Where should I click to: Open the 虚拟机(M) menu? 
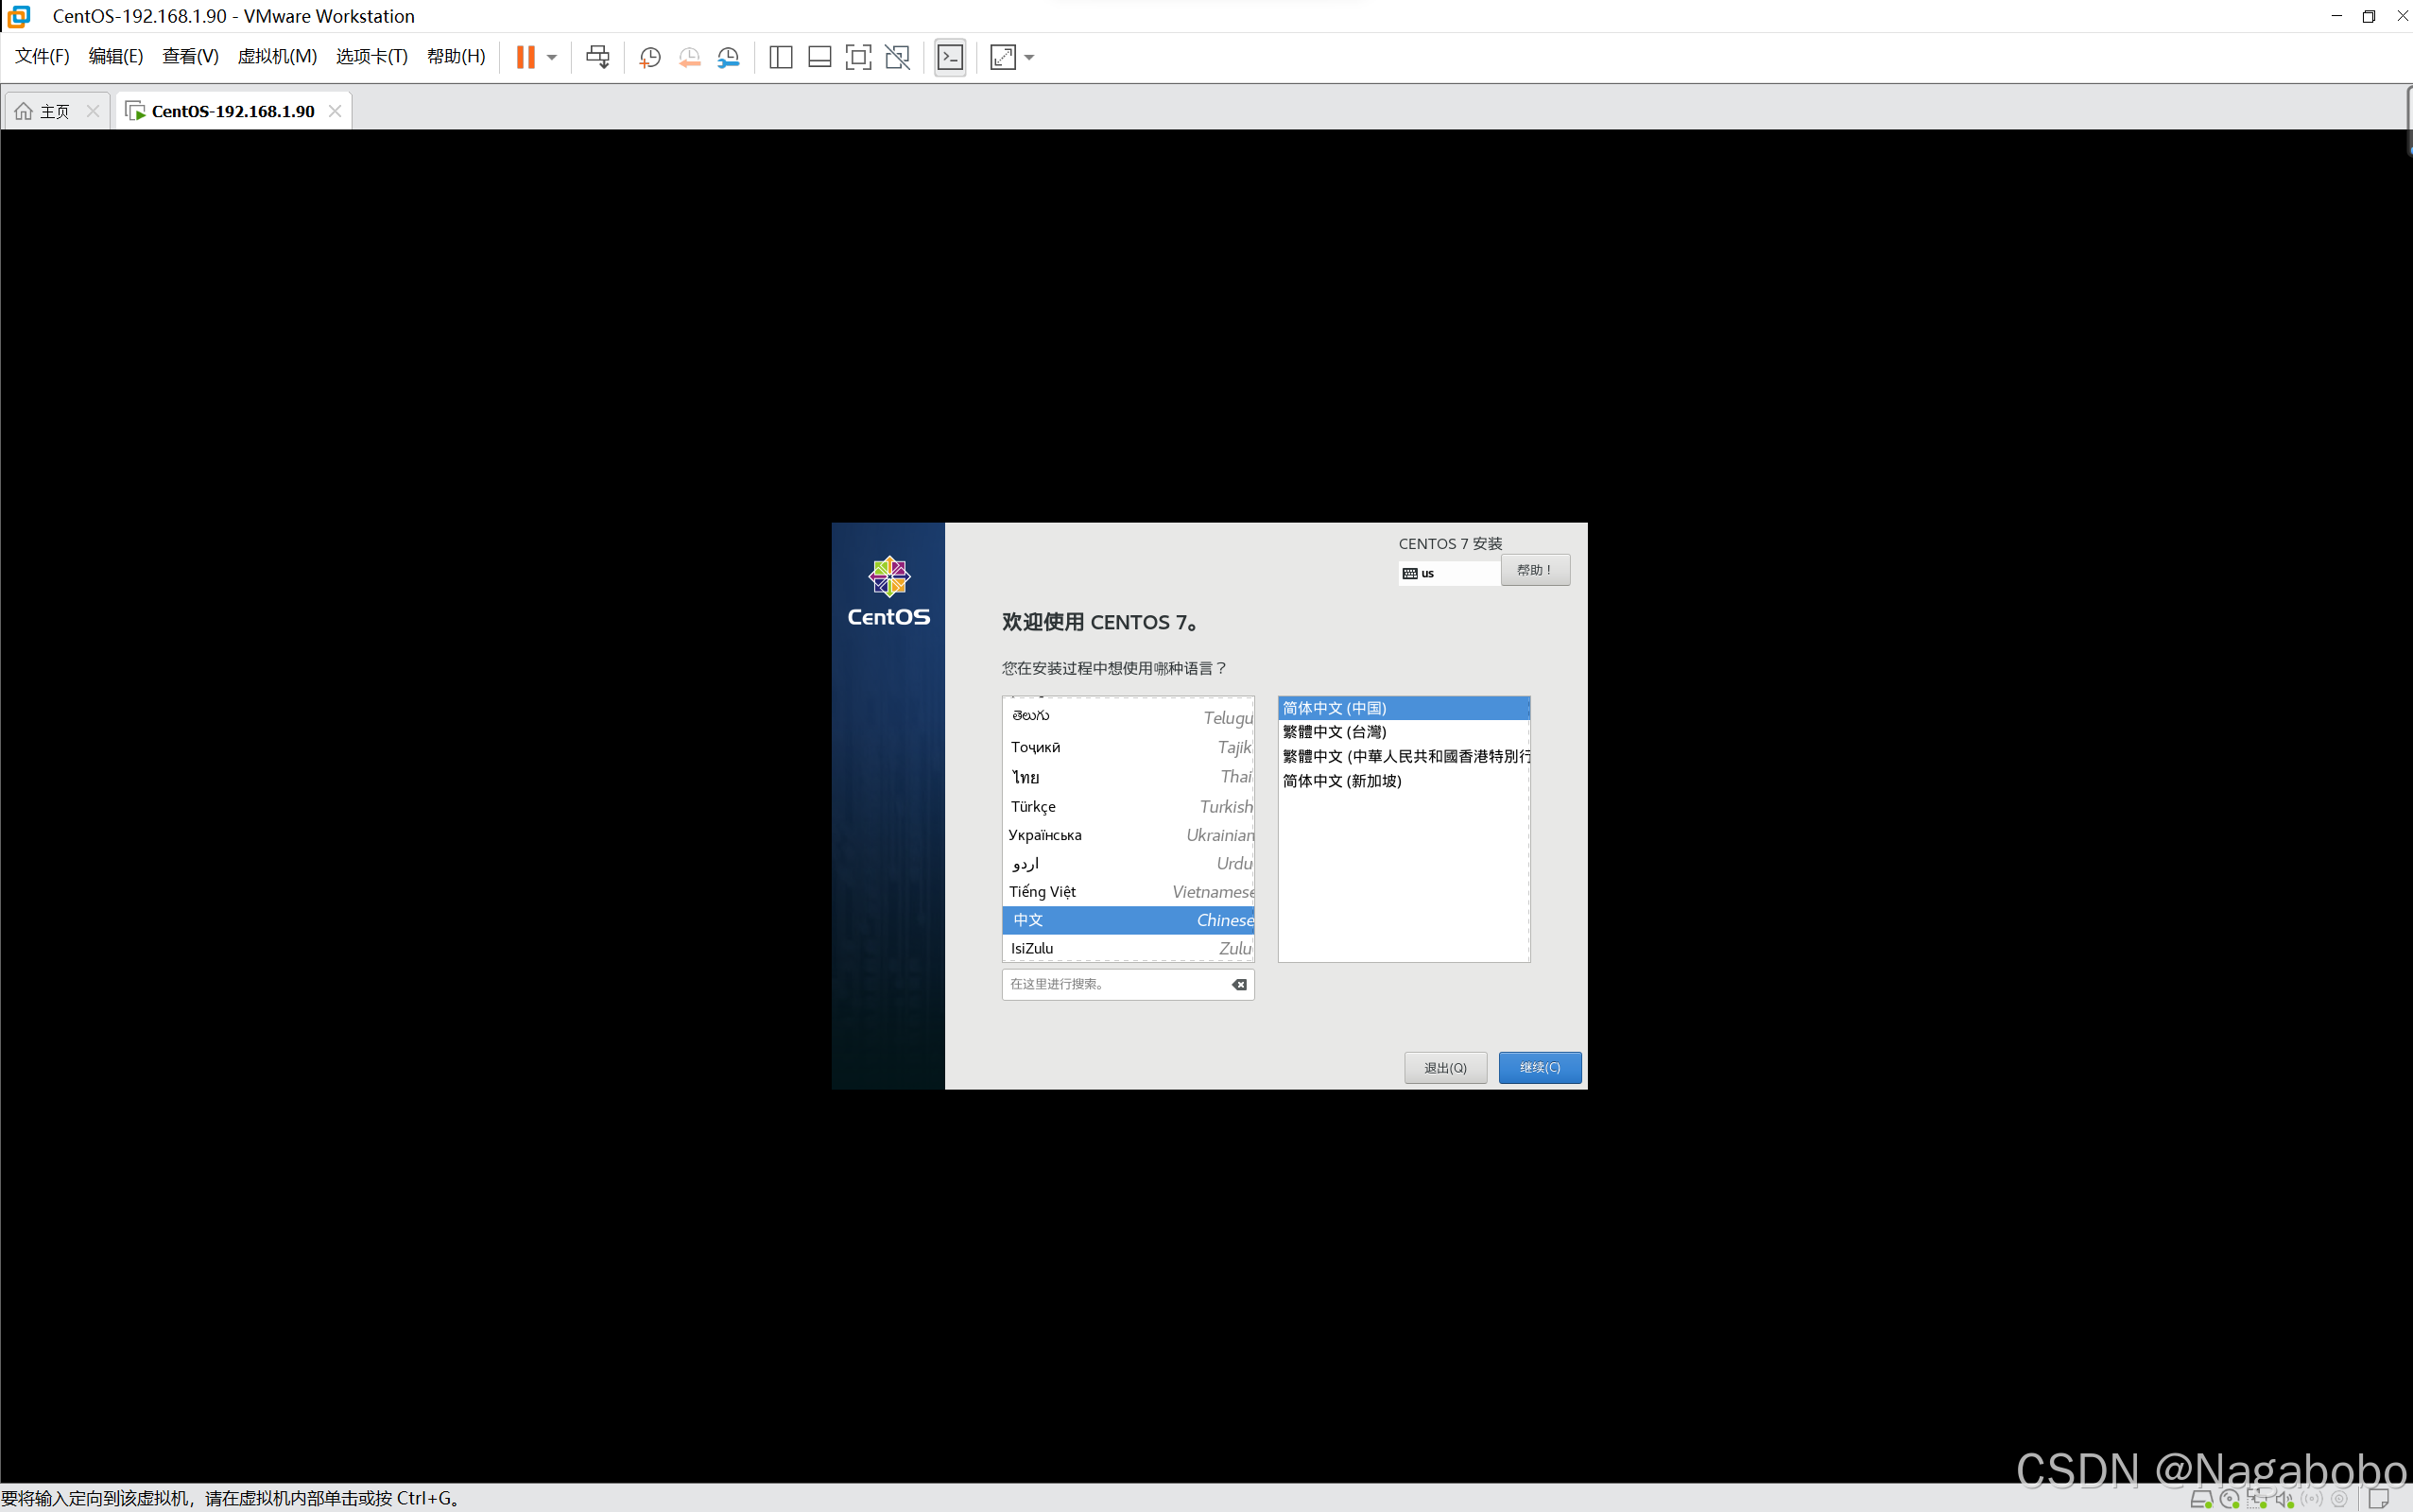[x=276, y=56]
